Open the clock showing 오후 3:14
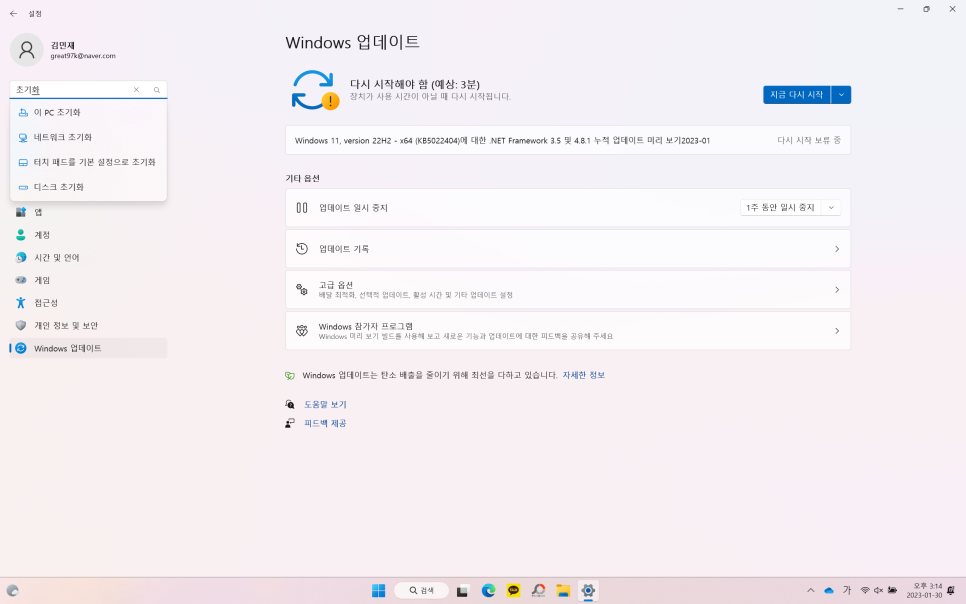Screen dimensions: 966x604 tap(924, 590)
